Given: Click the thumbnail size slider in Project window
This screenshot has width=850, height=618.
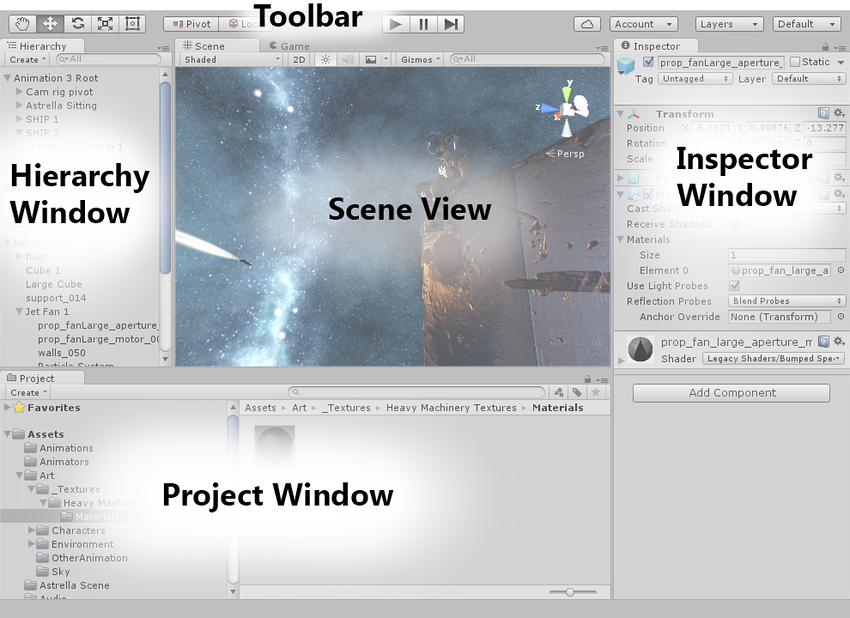Looking at the screenshot, I should [570, 592].
